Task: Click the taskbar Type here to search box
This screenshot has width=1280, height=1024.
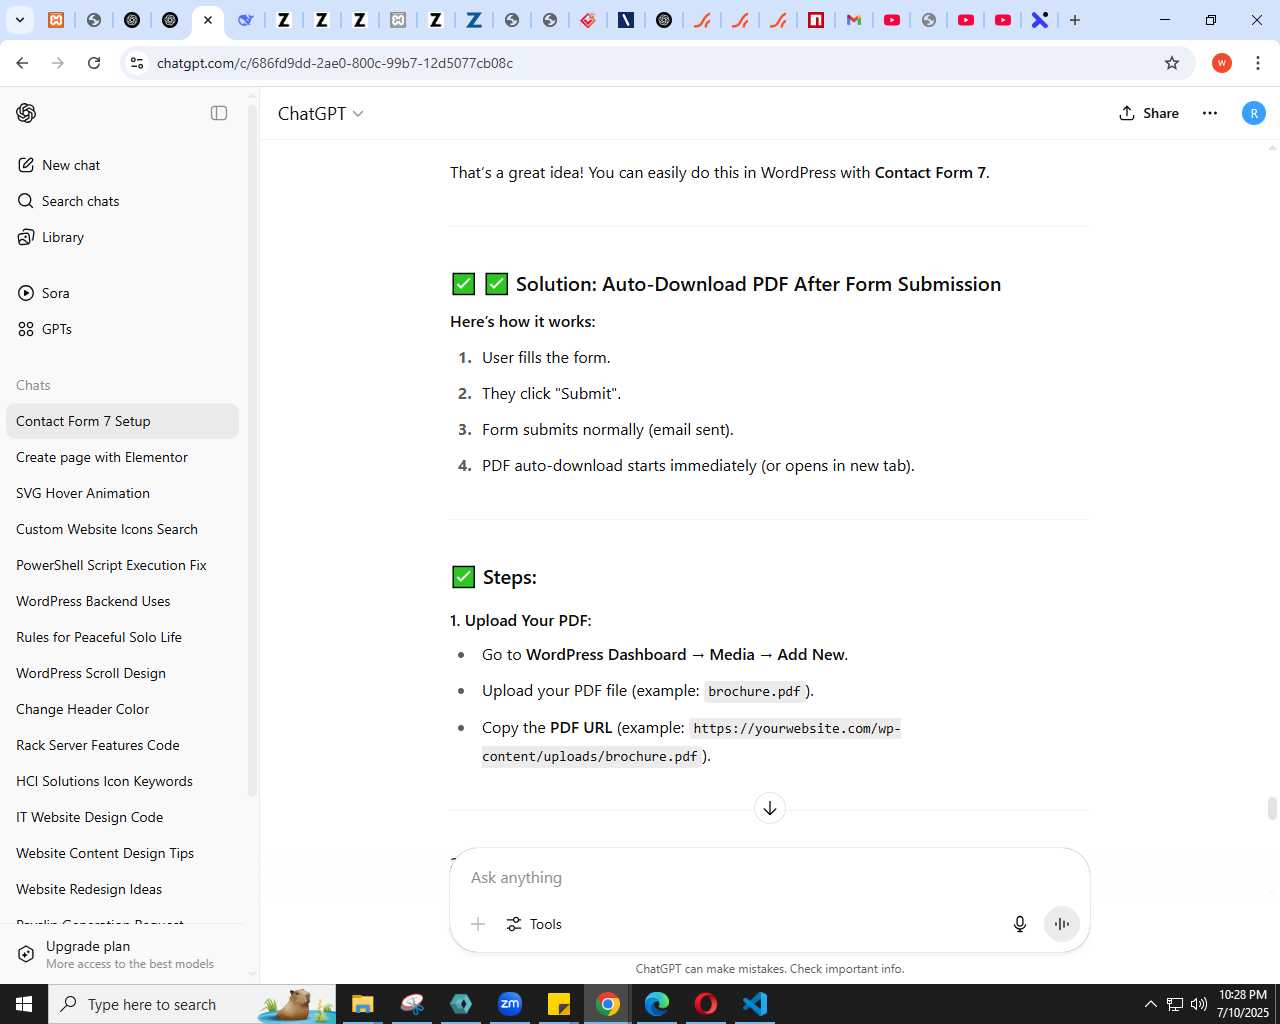Action: pos(192,1004)
